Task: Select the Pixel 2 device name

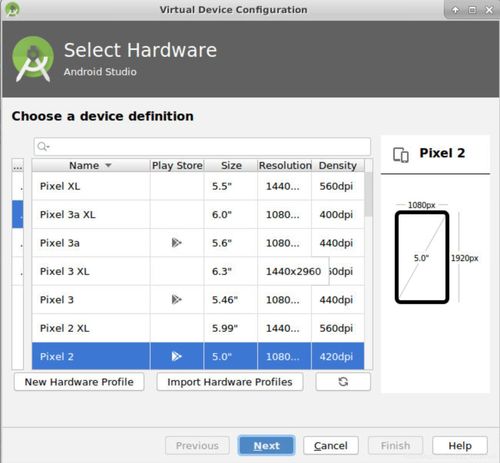Action: pos(57,356)
